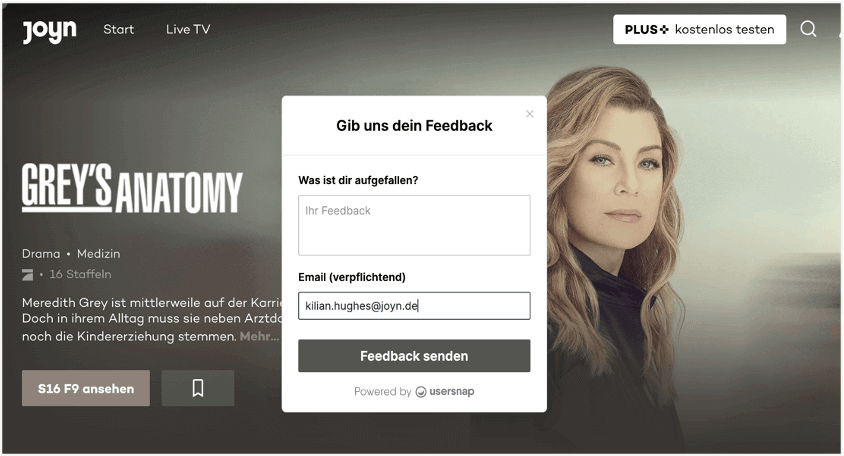Click the usersnap logo icon
This screenshot has width=844, height=456.
point(421,392)
